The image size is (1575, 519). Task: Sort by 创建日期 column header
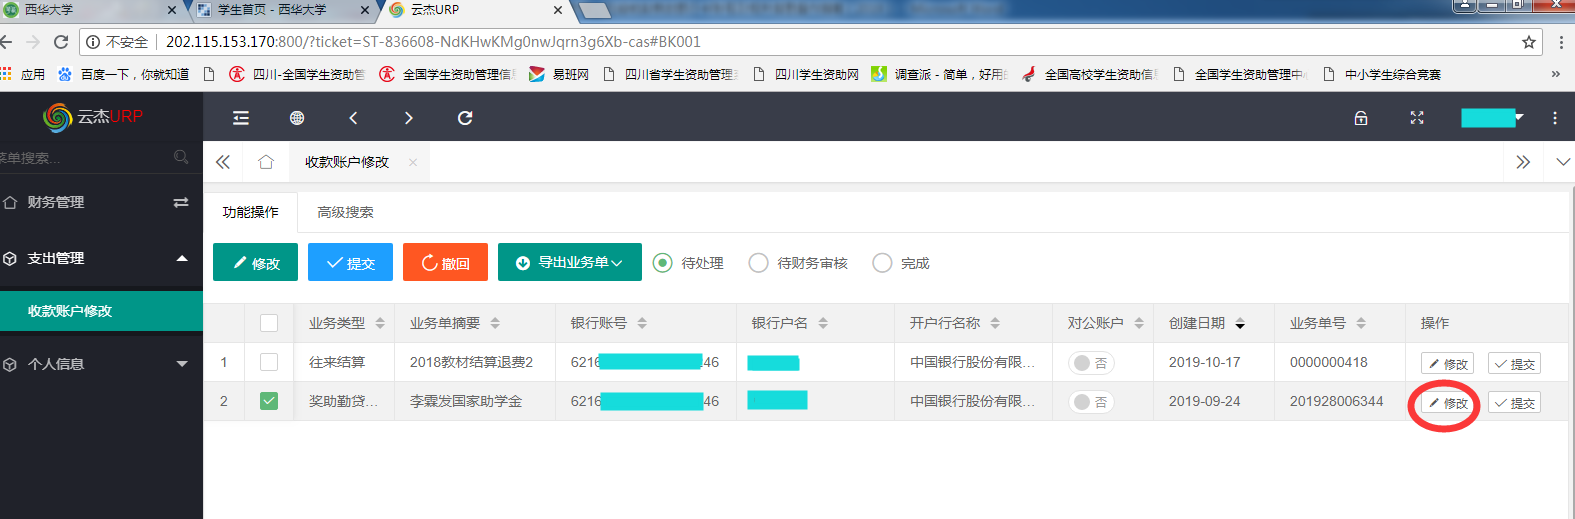1206,323
